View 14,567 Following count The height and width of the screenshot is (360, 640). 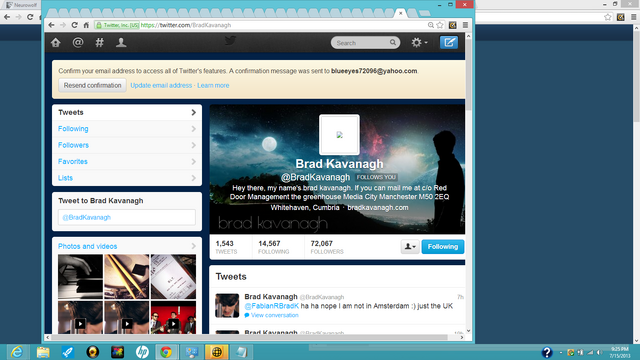(x=273, y=247)
